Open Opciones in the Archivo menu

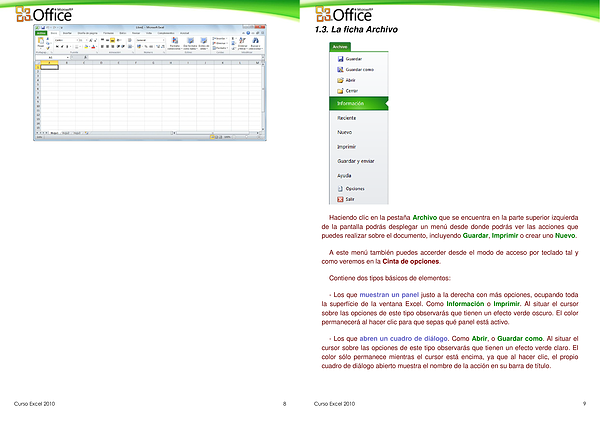[351, 189]
